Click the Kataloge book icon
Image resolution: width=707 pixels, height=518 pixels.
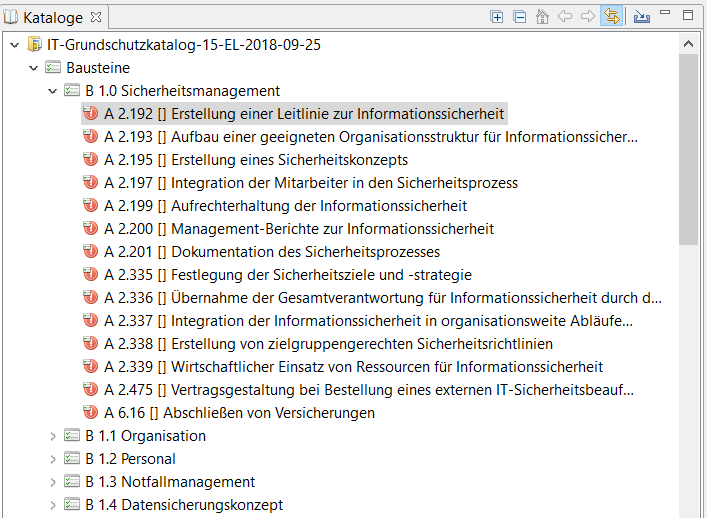pyautogui.click(x=11, y=17)
